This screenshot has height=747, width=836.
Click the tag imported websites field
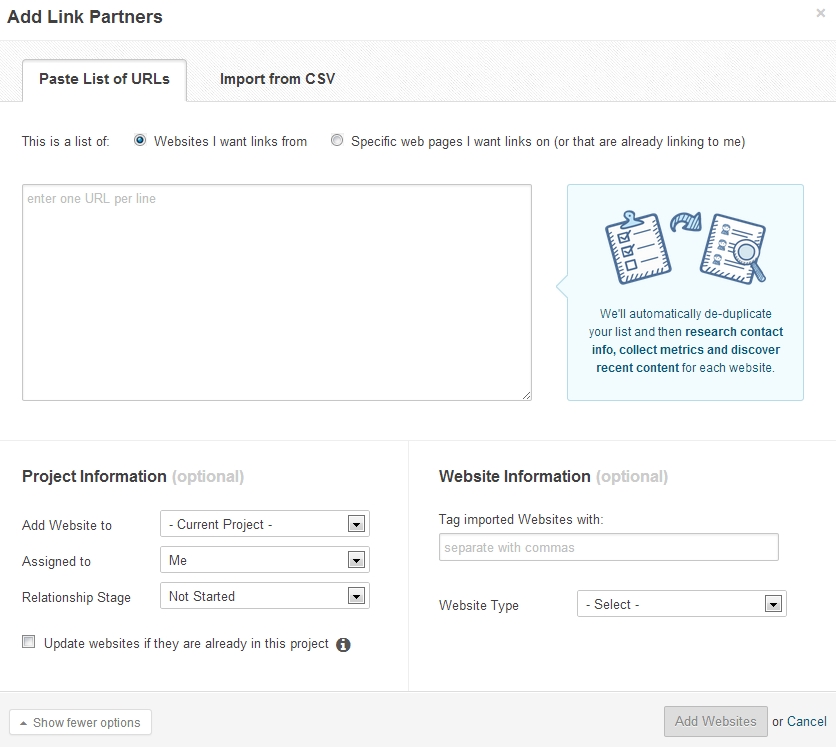click(608, 547)
